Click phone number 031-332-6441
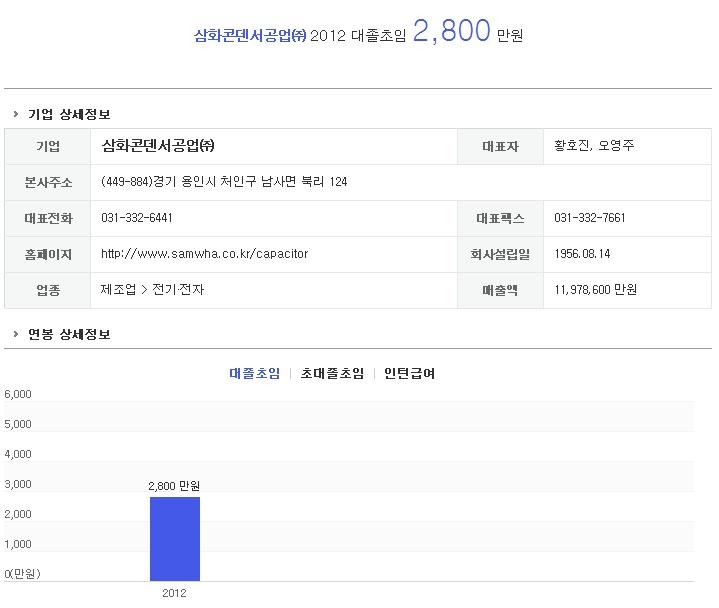The height and width of the screenshot is (608, 719). tap(137, 218)
